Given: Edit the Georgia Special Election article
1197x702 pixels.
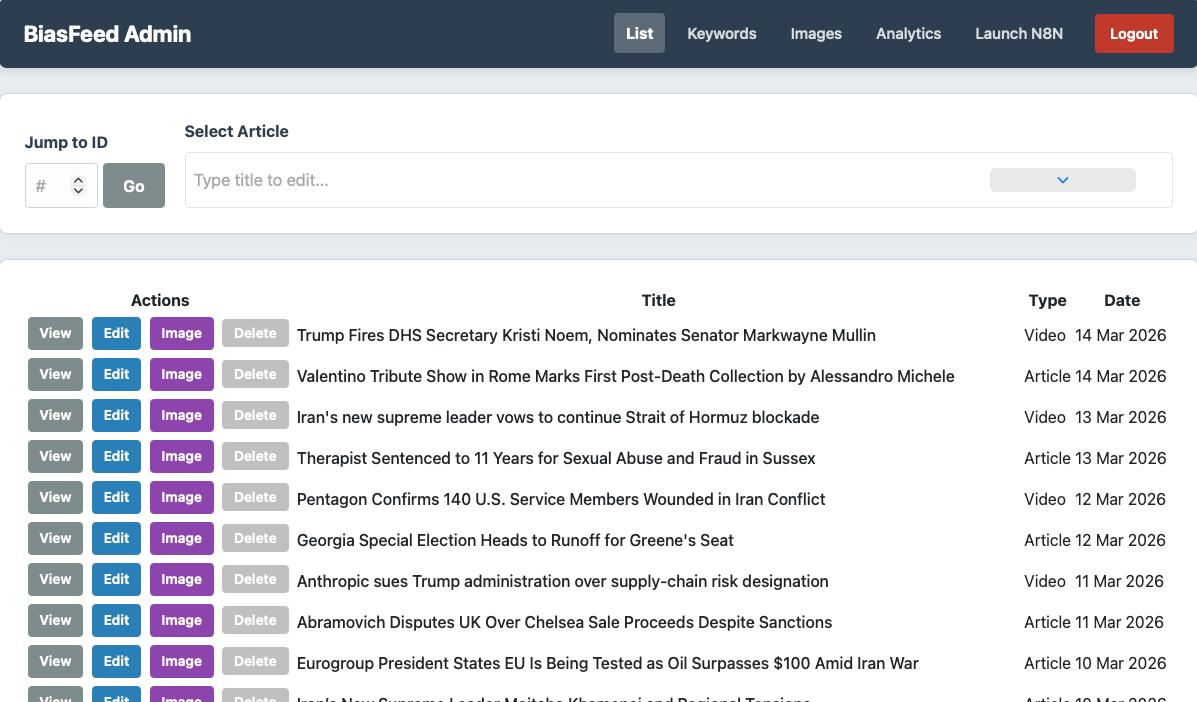Looking at the screenshot, I should [x=115, y=538].
